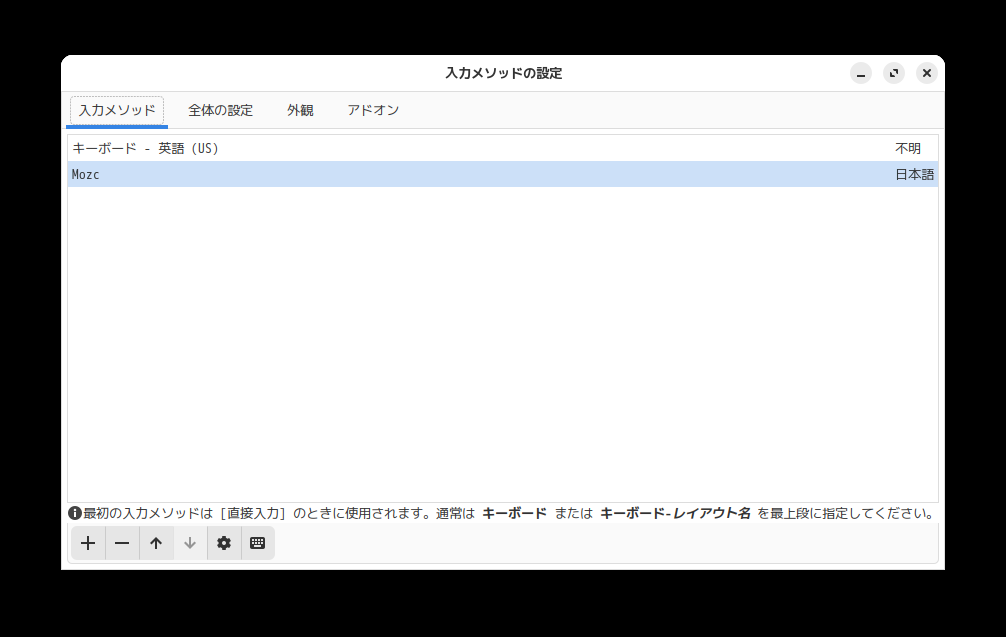This screenshot has width=1006, height=637.
Task: Open the 外観 tab
Action: (x=300, y=110)
